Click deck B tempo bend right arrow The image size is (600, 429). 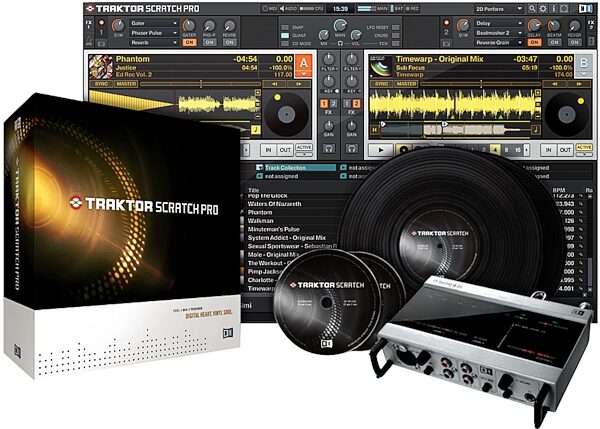pyautogui.click(x=579, y=84)
